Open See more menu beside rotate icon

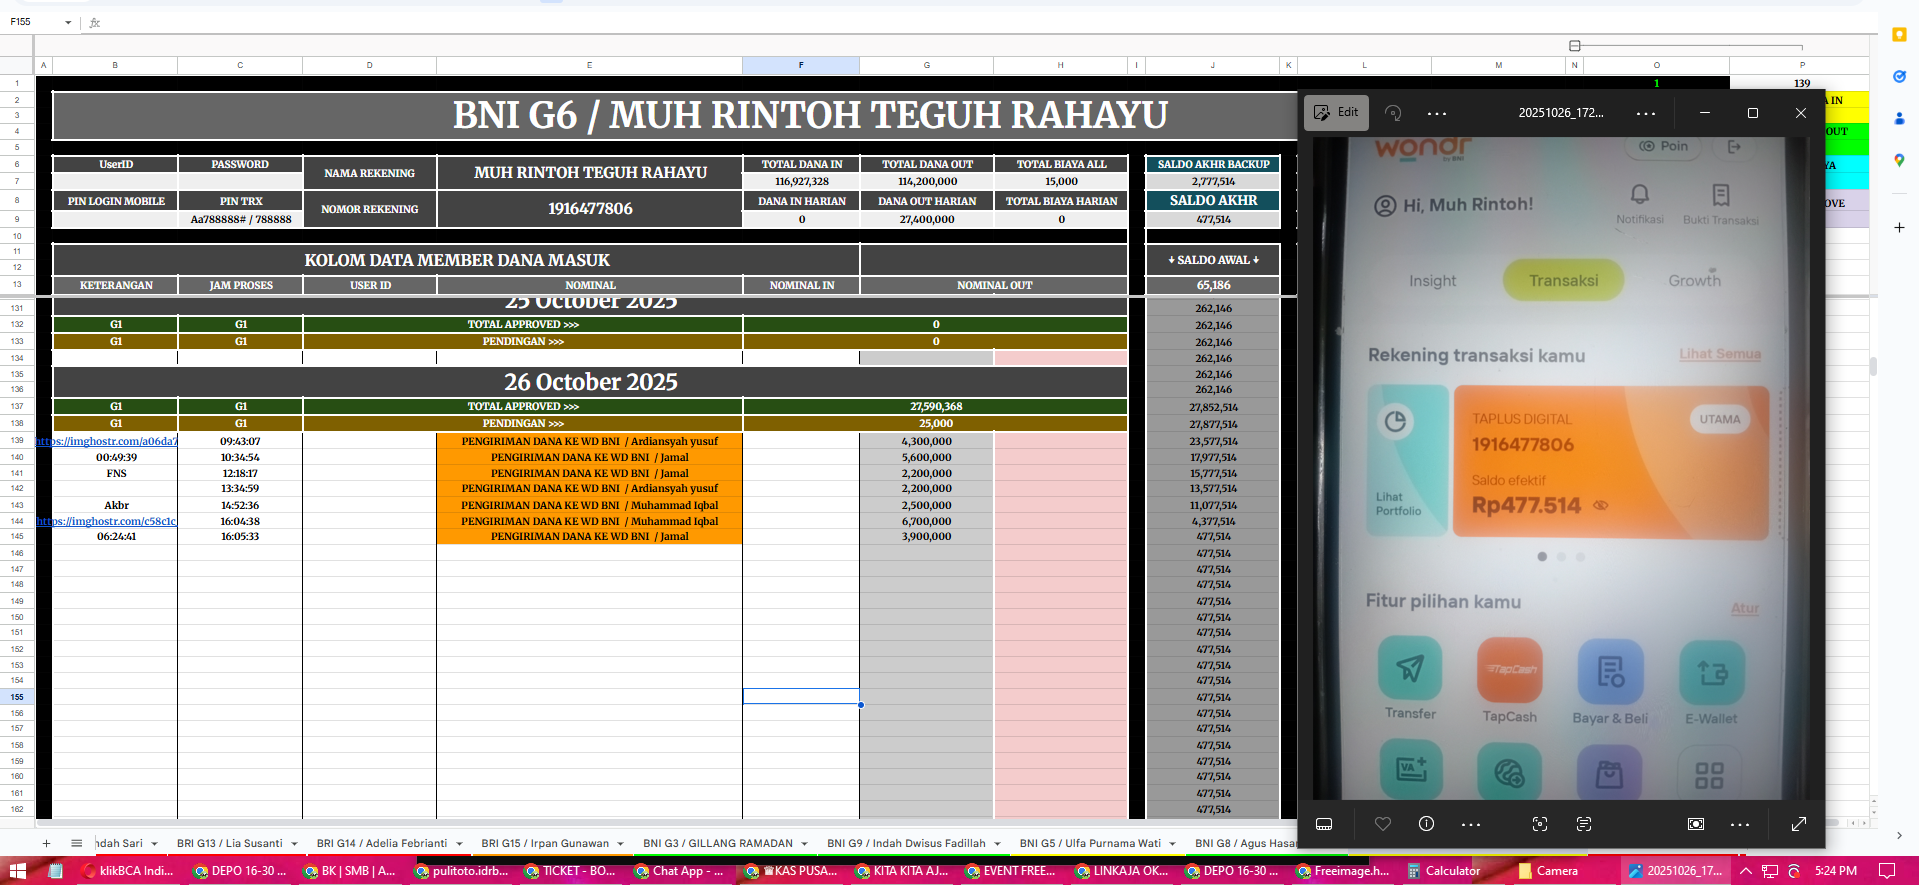pos(1437,113)
